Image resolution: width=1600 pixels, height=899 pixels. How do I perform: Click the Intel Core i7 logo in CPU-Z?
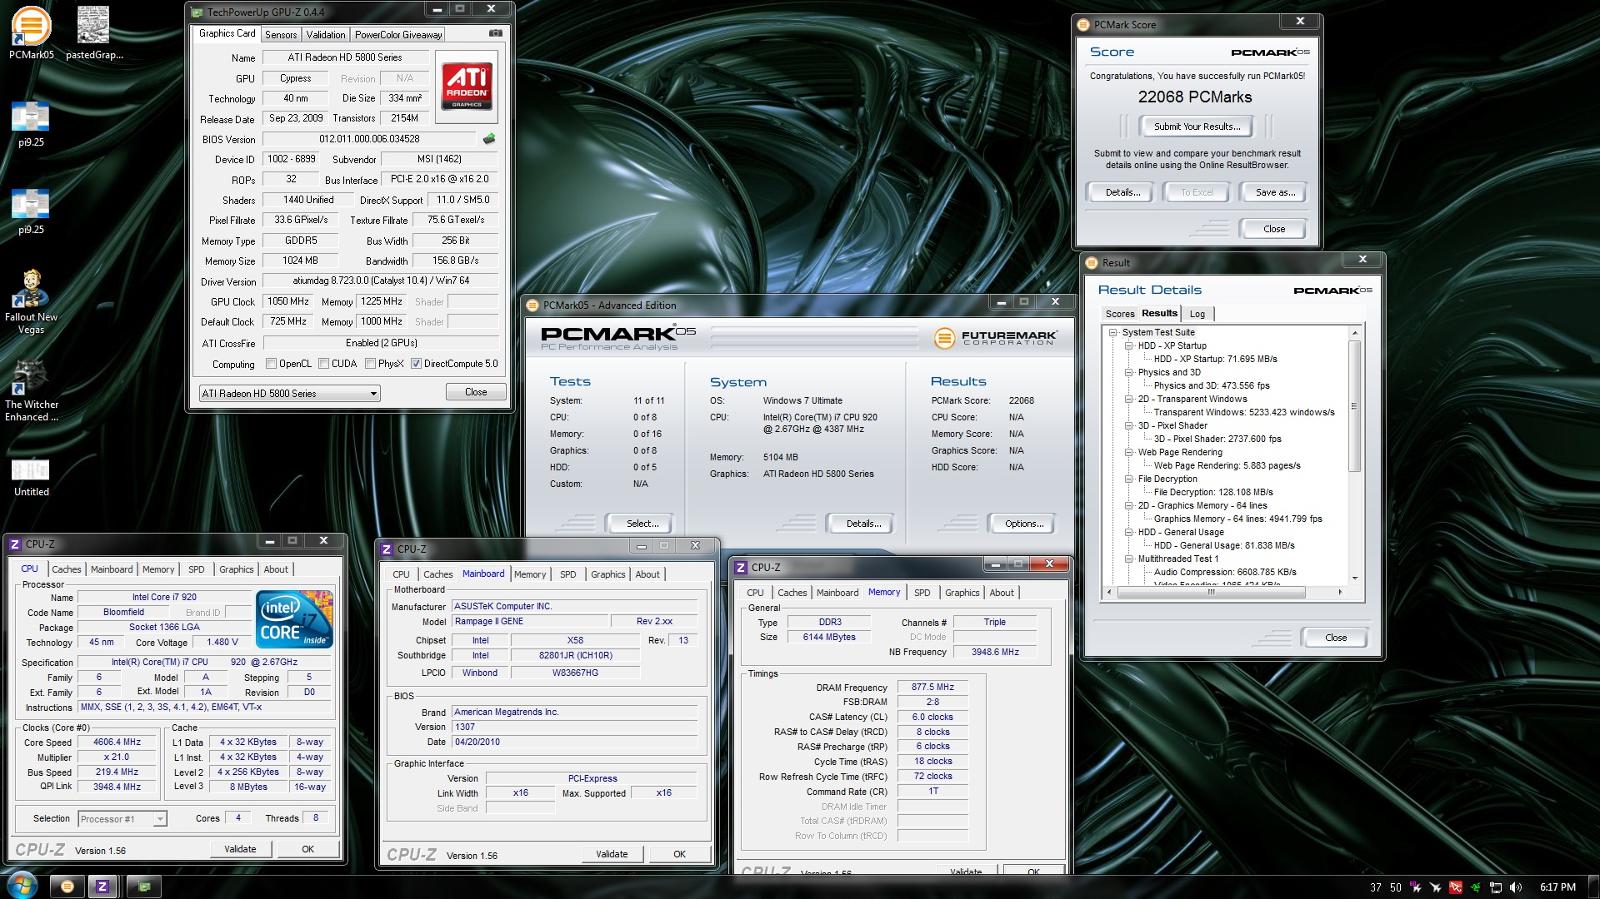click(x=295, y=620)
